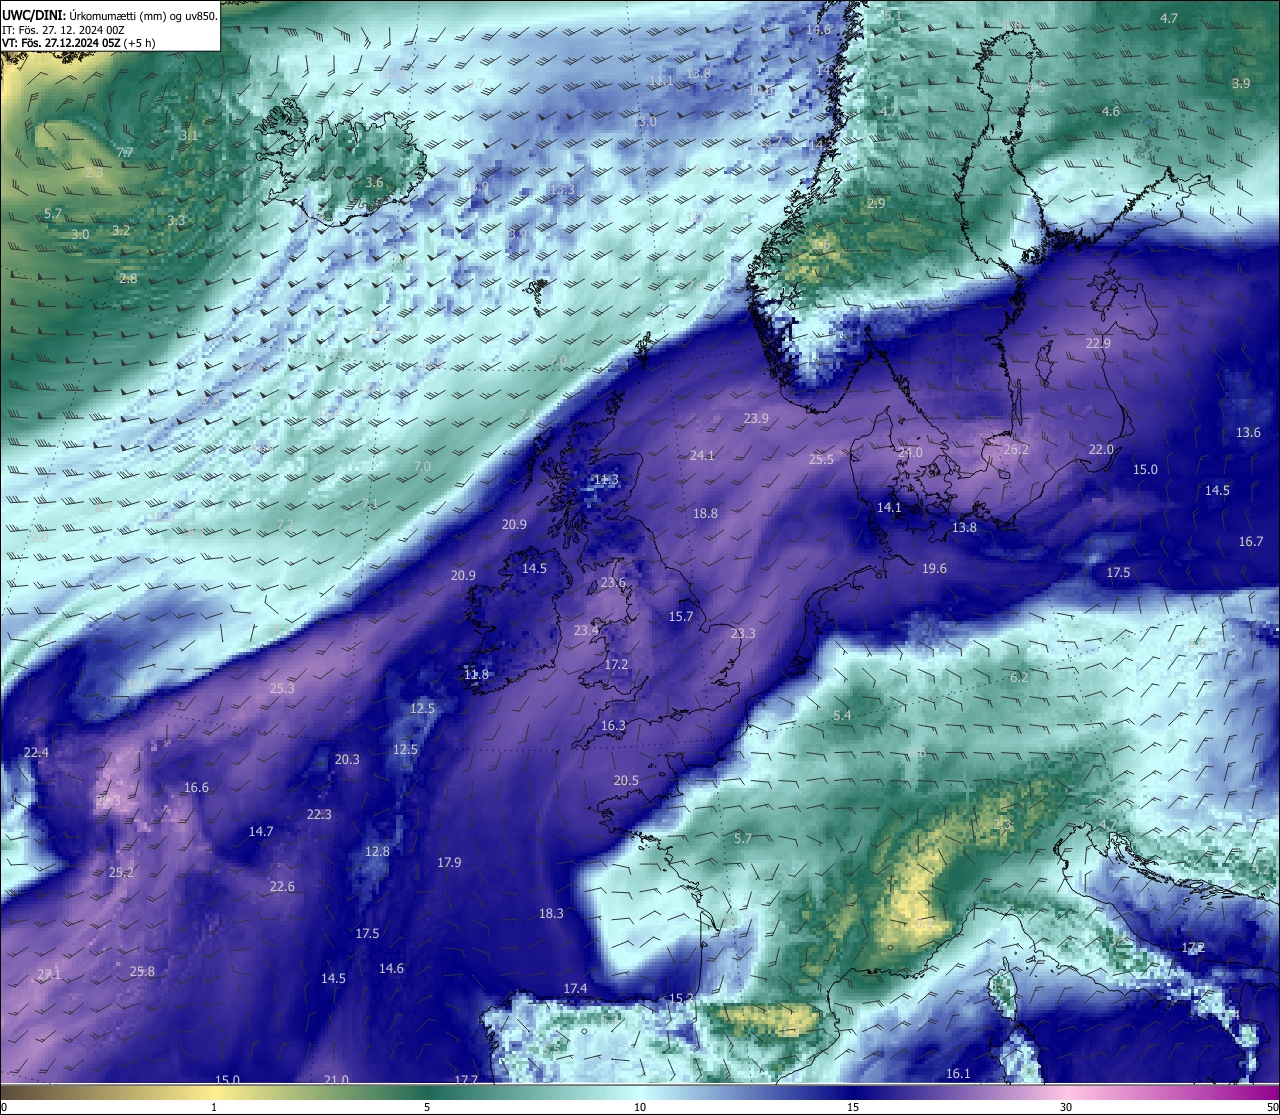Click the dark green section of the color bar

pyautogui.click(x=430, y=1092)
